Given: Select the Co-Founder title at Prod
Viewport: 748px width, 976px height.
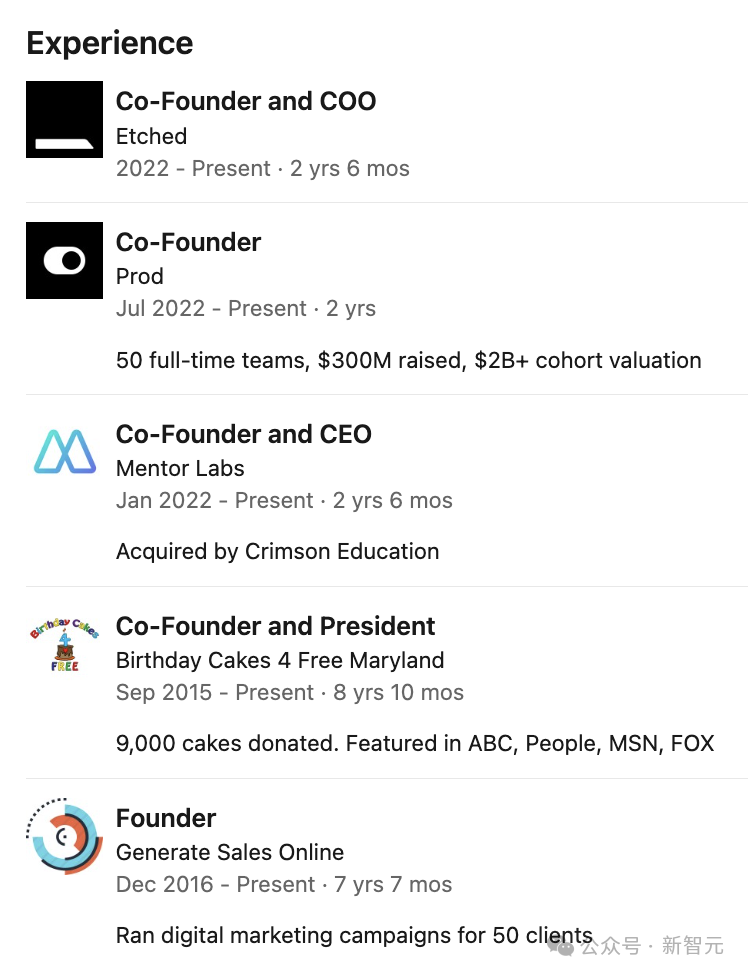Looking at the screenshot, I should [x=188, y=242].
